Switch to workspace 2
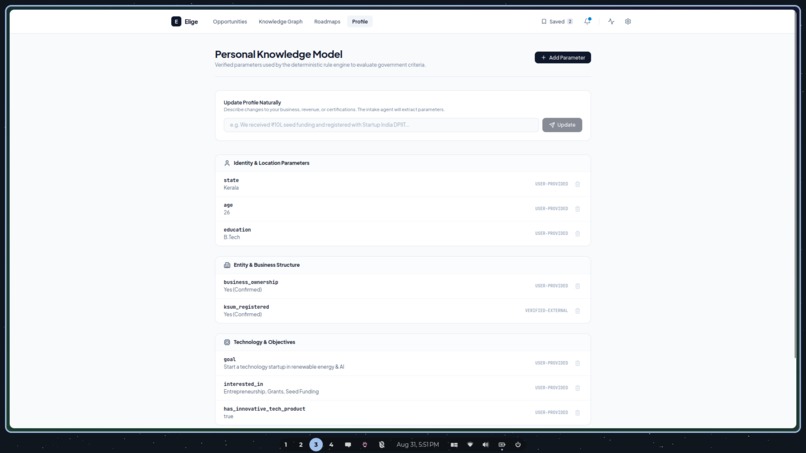 [x=301, y=445]
